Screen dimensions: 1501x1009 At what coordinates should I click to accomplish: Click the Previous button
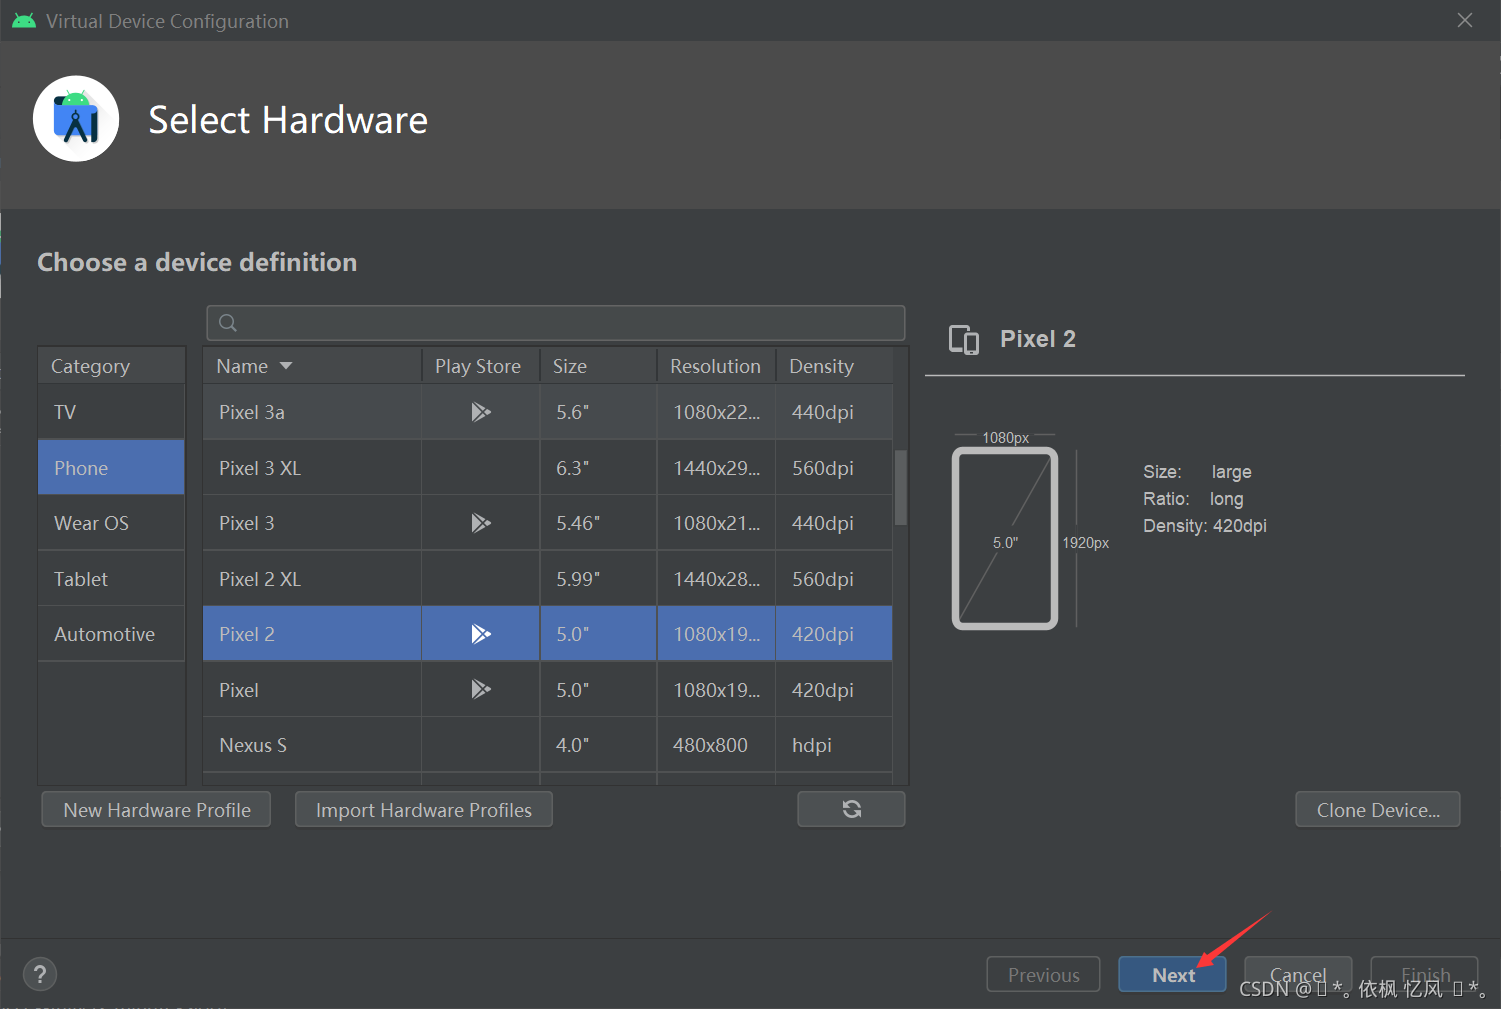click(1043, 974)
